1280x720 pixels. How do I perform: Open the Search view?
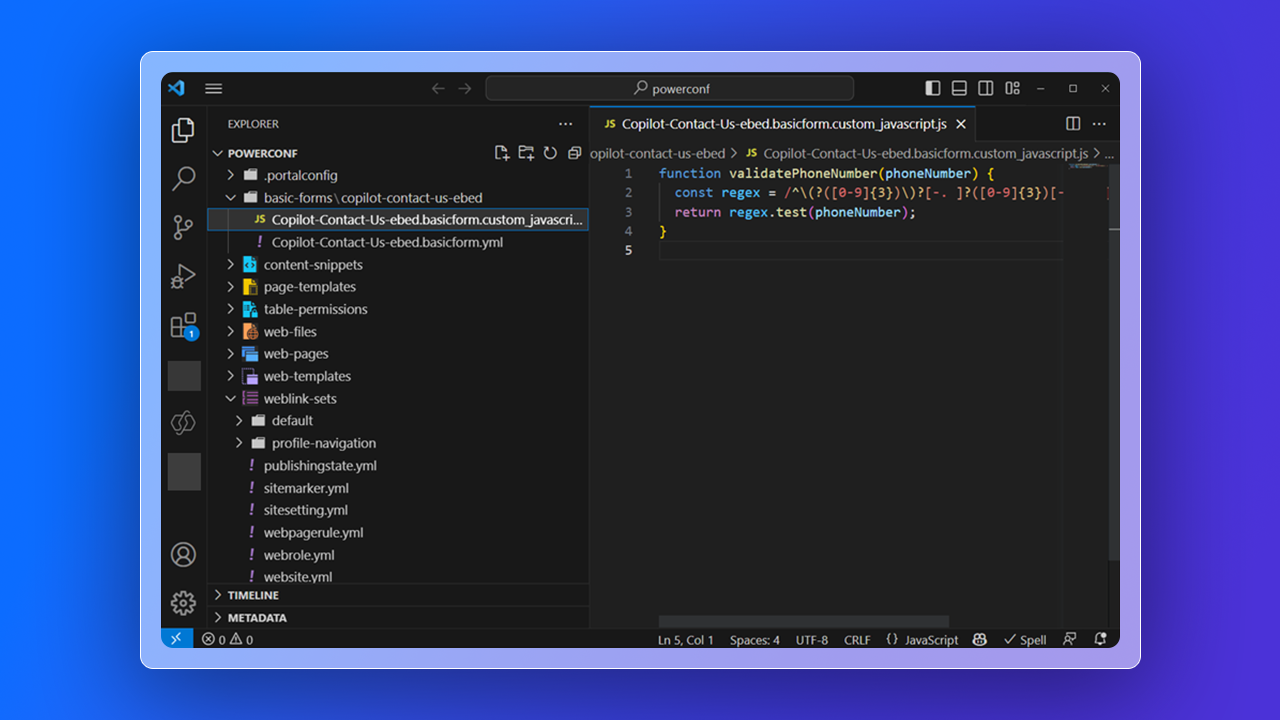coord(183,178)
